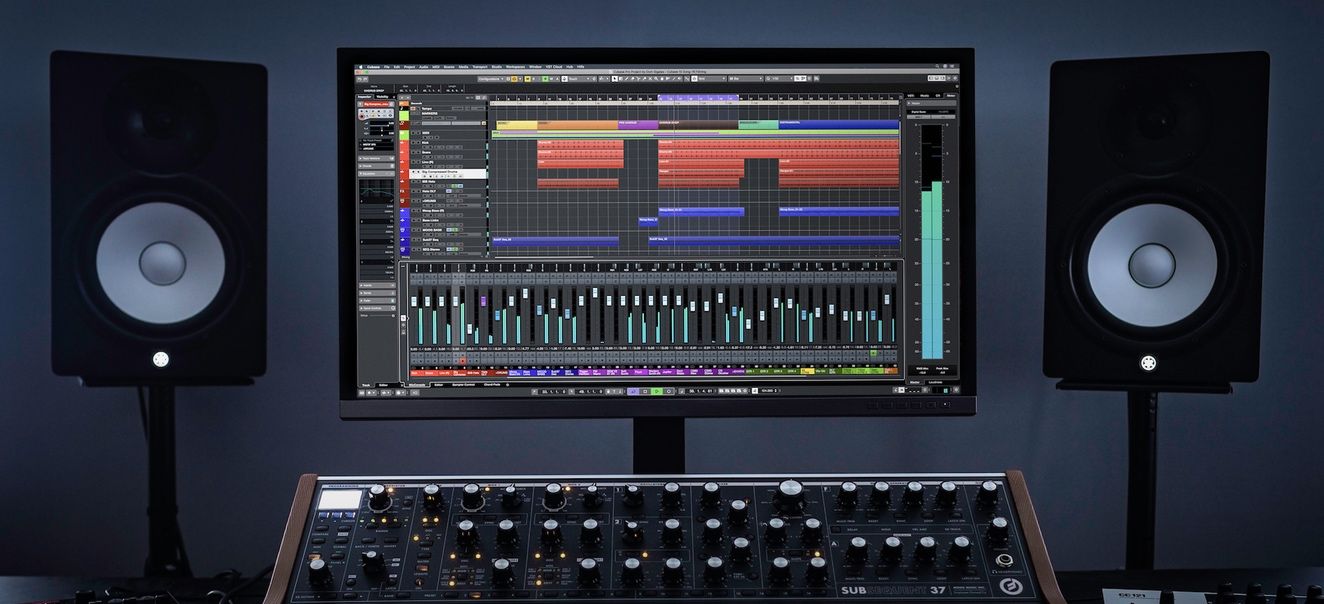Open the Media tab in the right zone
This screenshot has width=1324, height=604.
[x=925, y=96]
